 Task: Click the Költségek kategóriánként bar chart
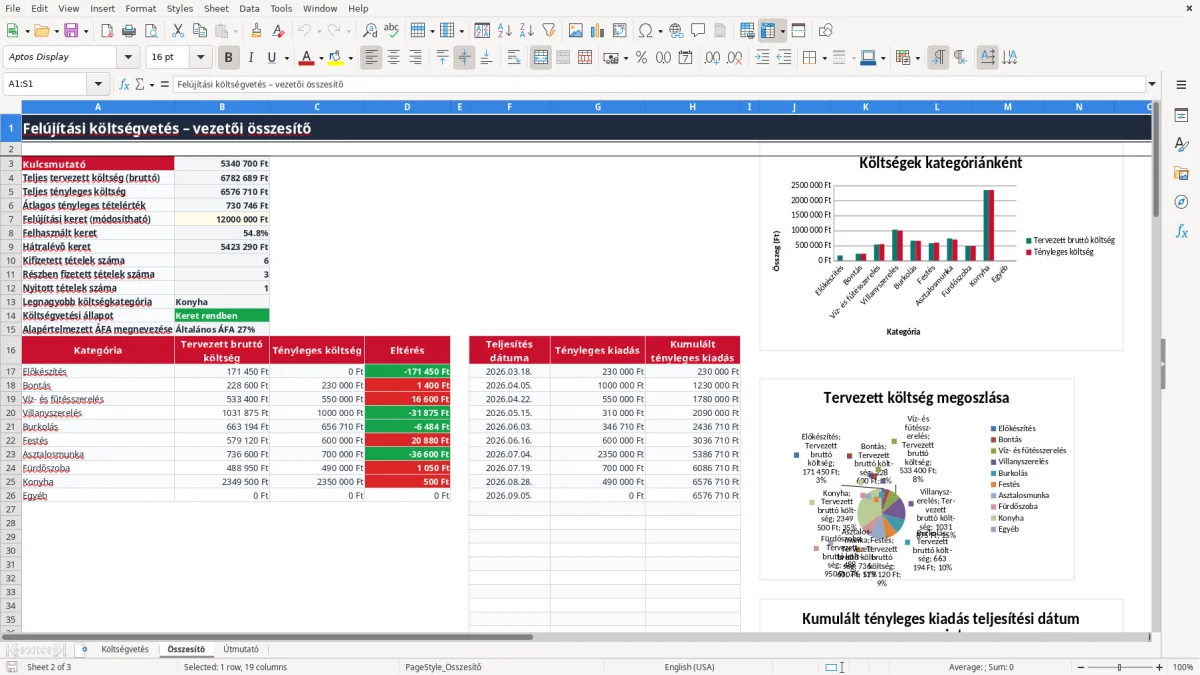point(941,247)
